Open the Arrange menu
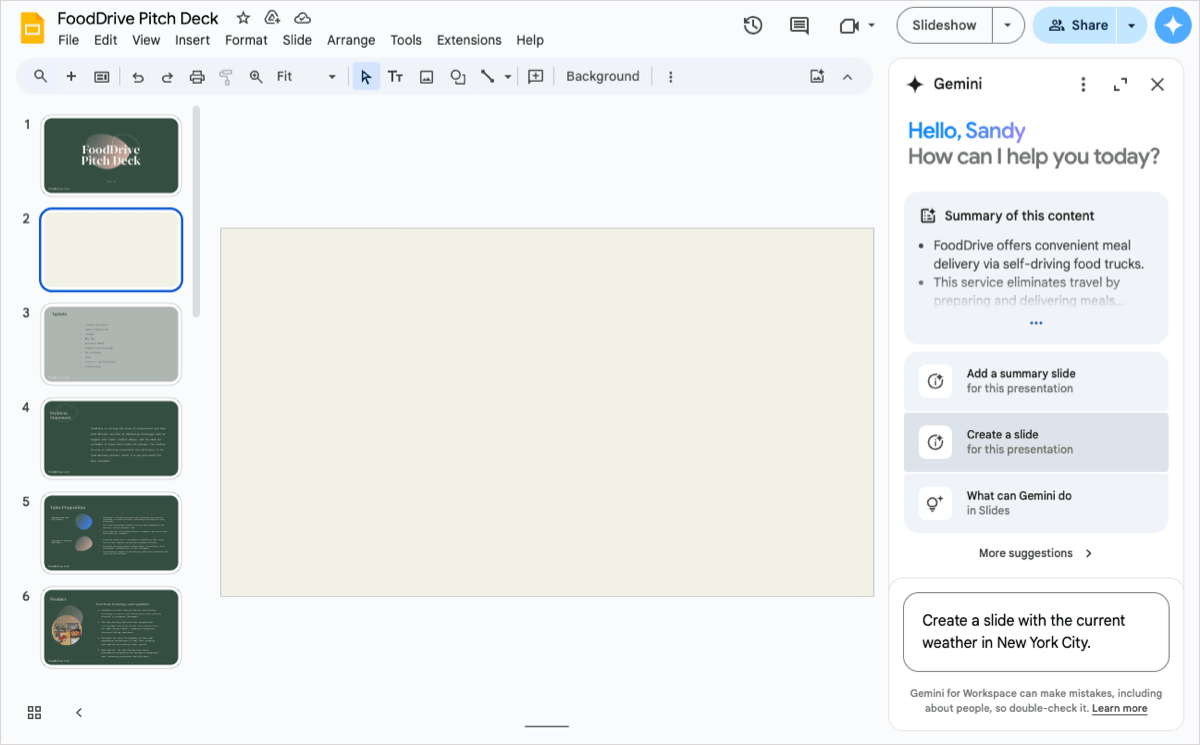The image size is (1200, 745). (351, 40)
